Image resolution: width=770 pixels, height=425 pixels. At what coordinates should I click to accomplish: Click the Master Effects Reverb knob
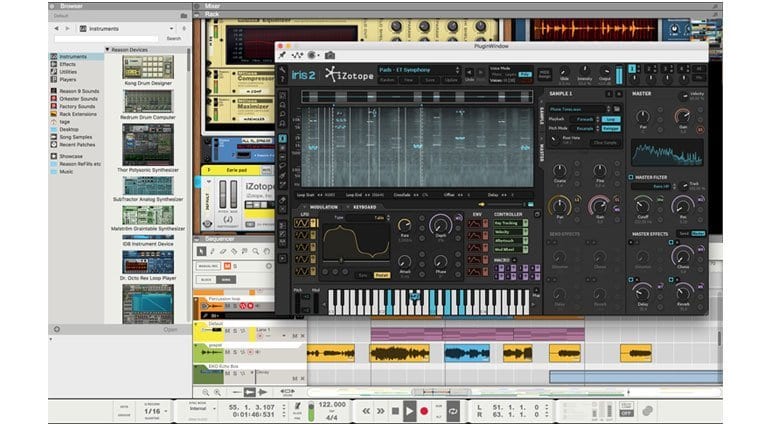(683, 294)
